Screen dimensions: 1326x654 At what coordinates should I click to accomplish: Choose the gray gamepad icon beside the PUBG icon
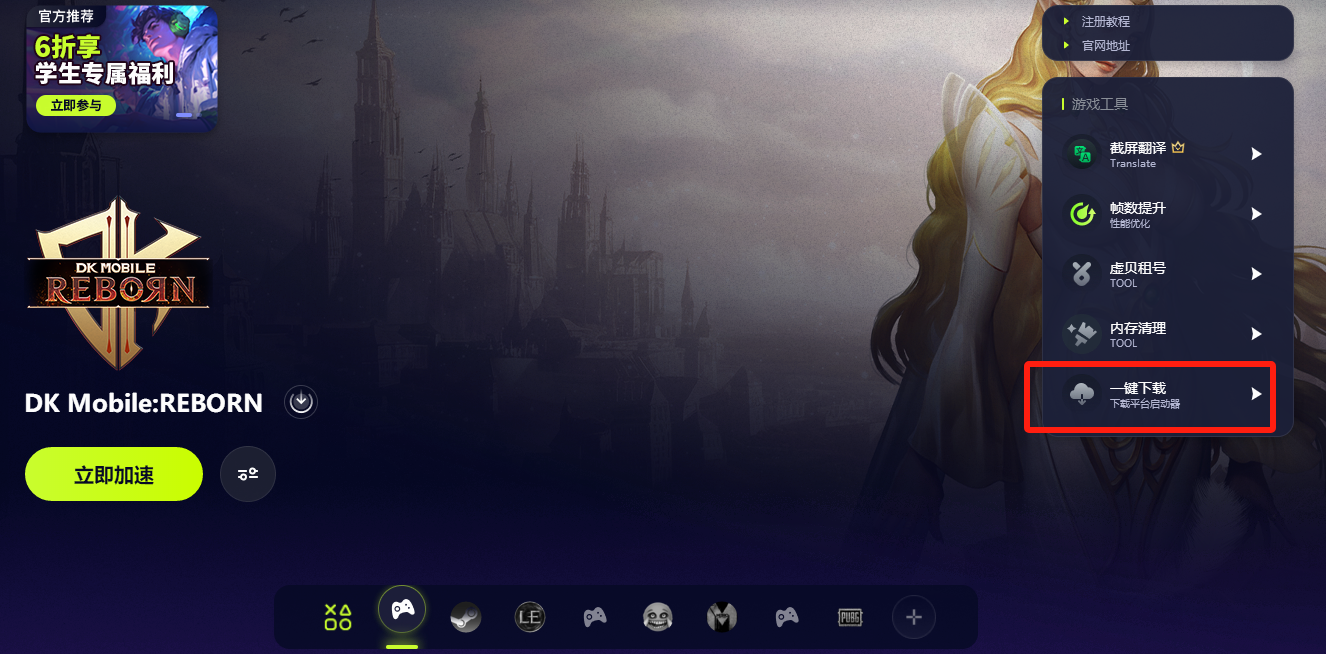[x=787, y=617]
